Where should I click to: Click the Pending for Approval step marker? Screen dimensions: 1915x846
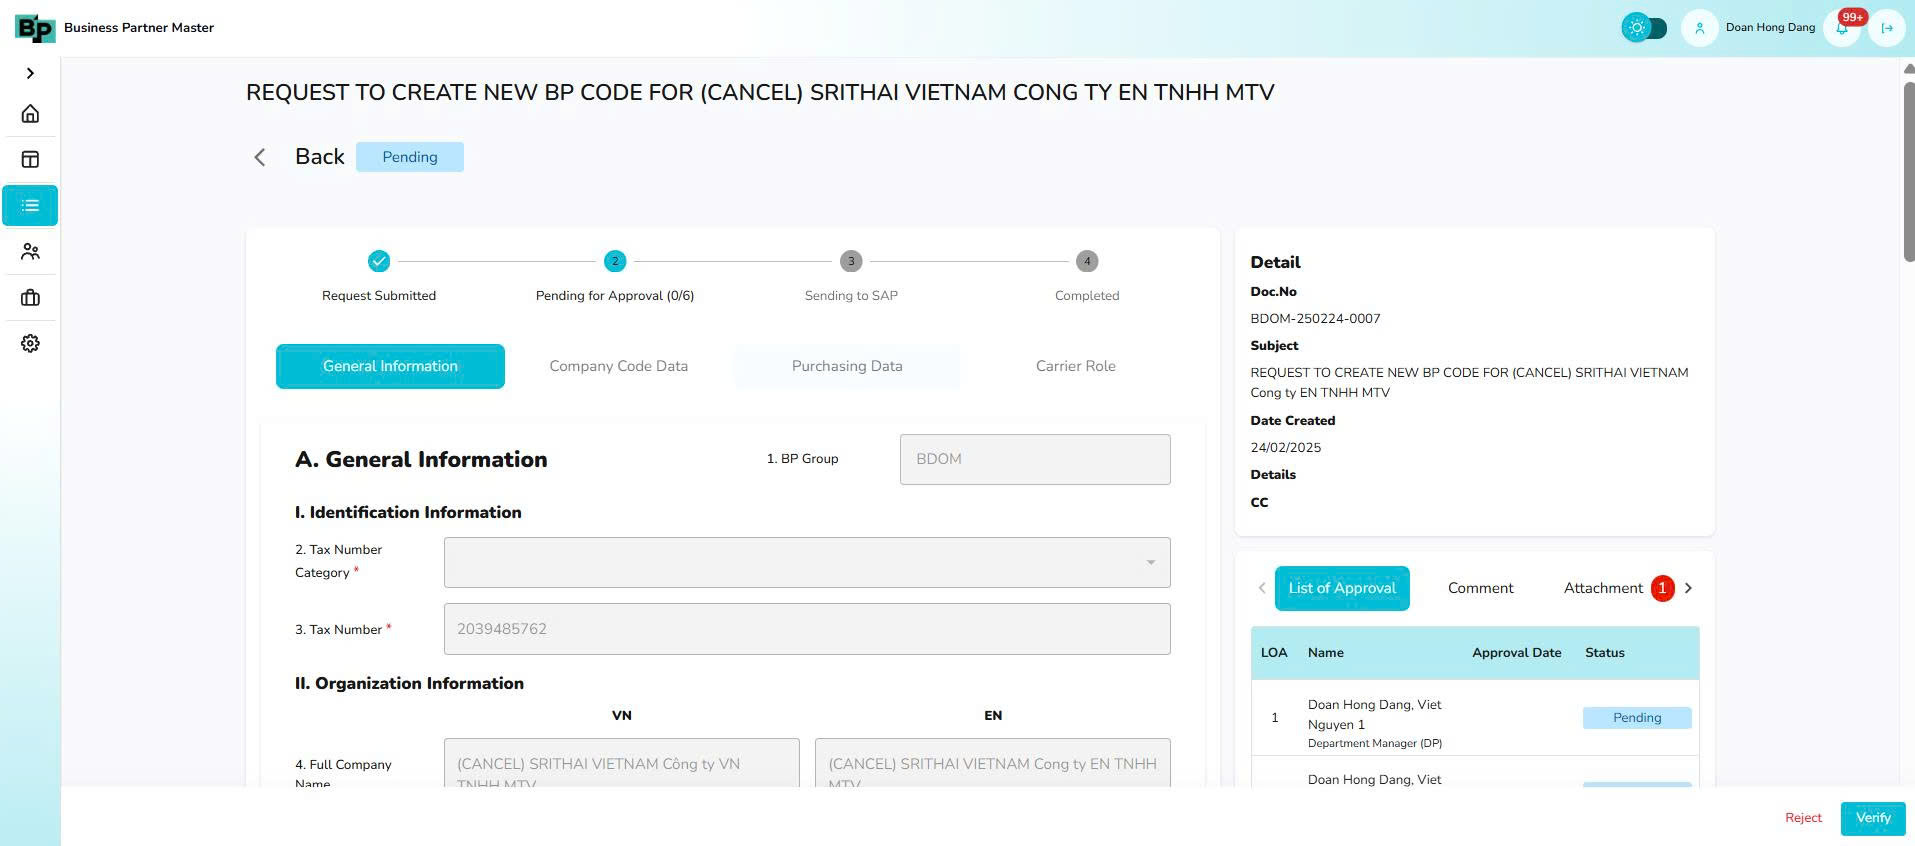point(615,261)
